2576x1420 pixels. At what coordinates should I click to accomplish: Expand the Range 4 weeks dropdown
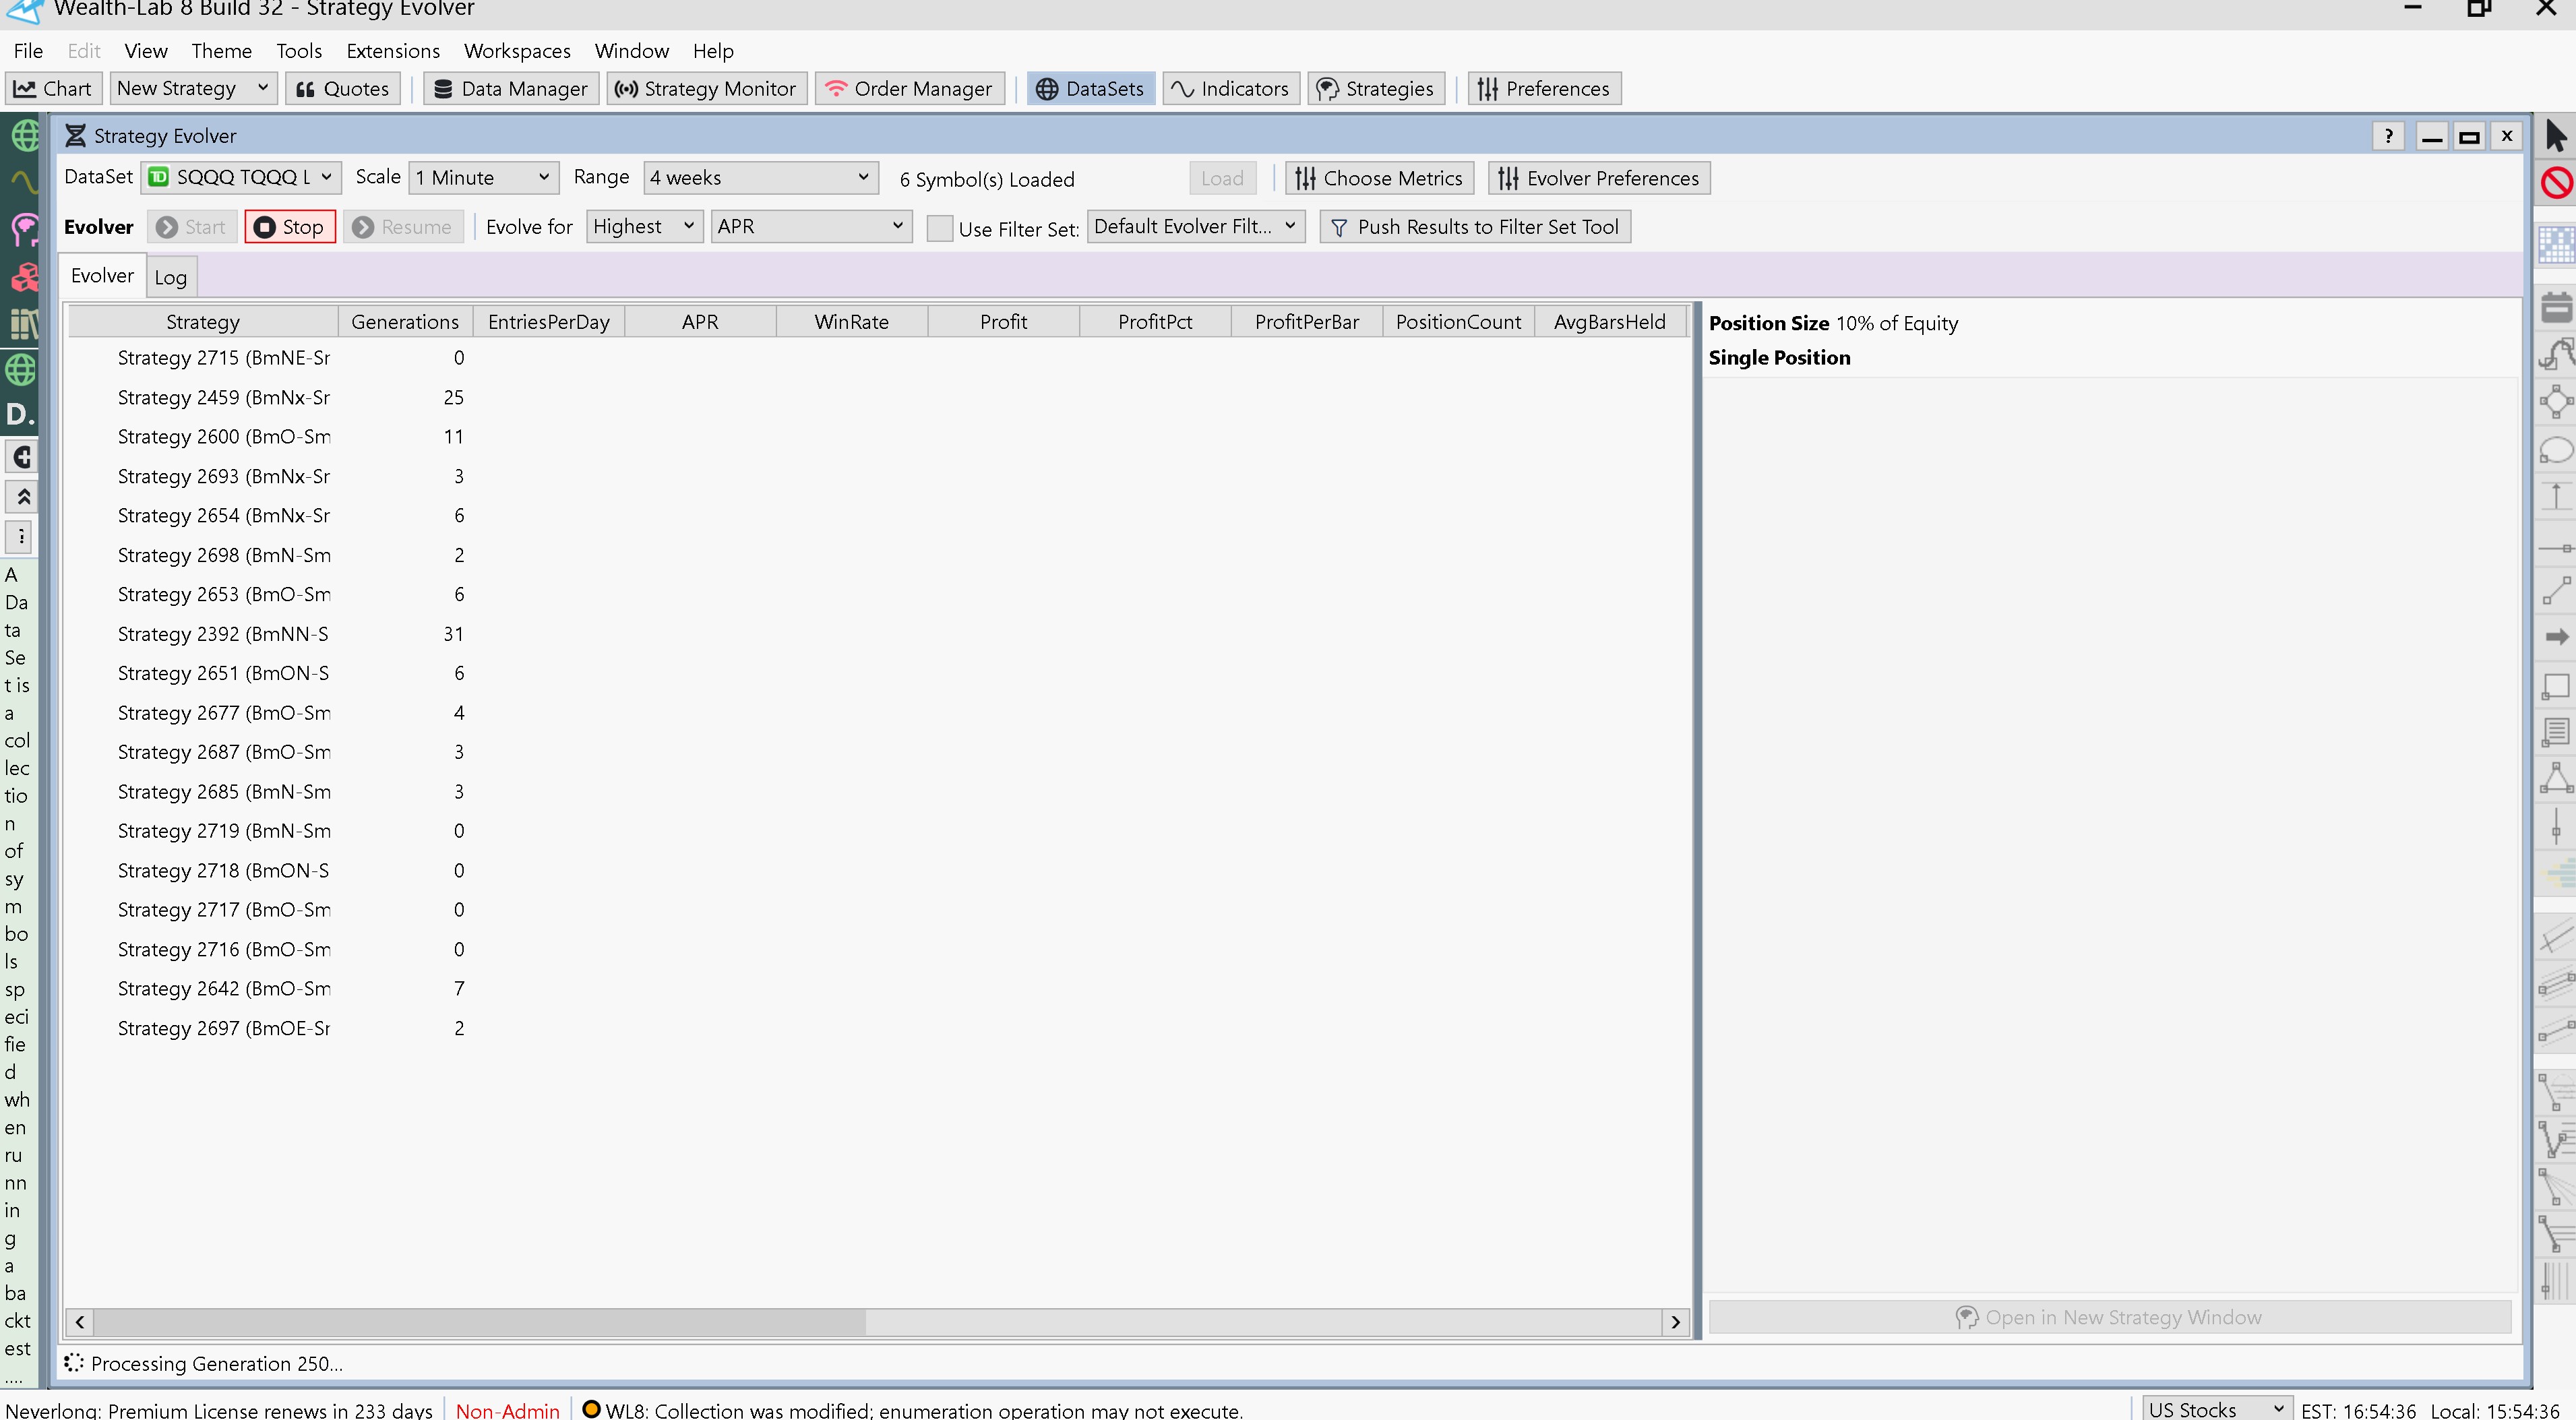tap(760, 178)
